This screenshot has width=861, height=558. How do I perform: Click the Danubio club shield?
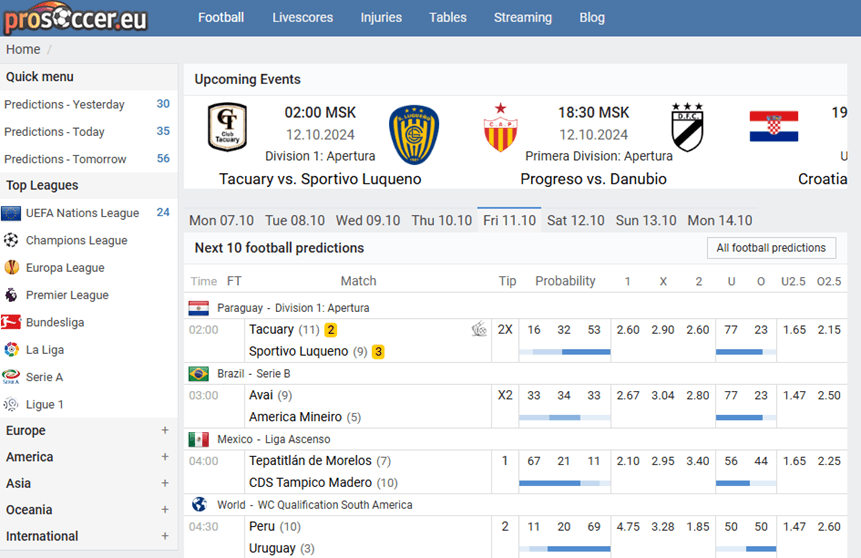coord(687,127)
